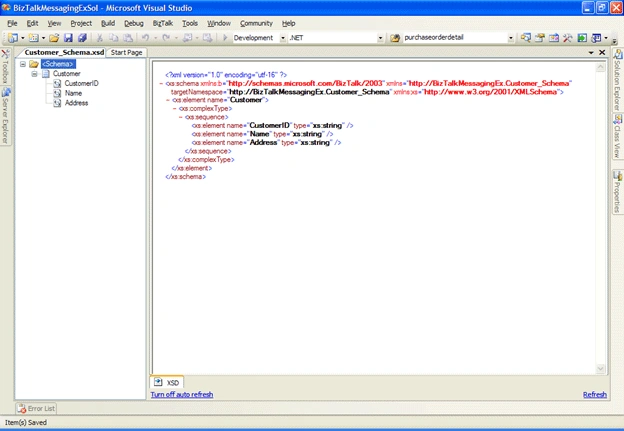Click the XSD view tab
The image size is (624, 431).
pos(167,382)
